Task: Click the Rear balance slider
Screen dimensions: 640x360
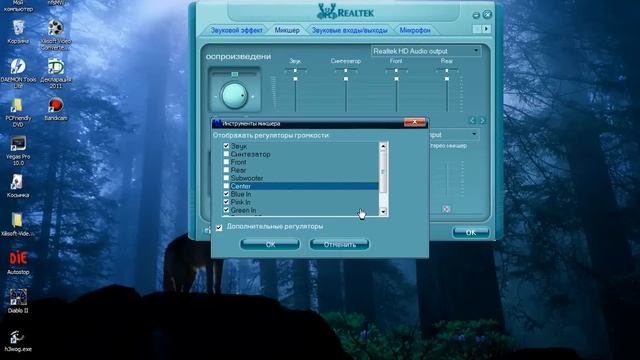Action: pyautogui.click(x=447, y=71)
